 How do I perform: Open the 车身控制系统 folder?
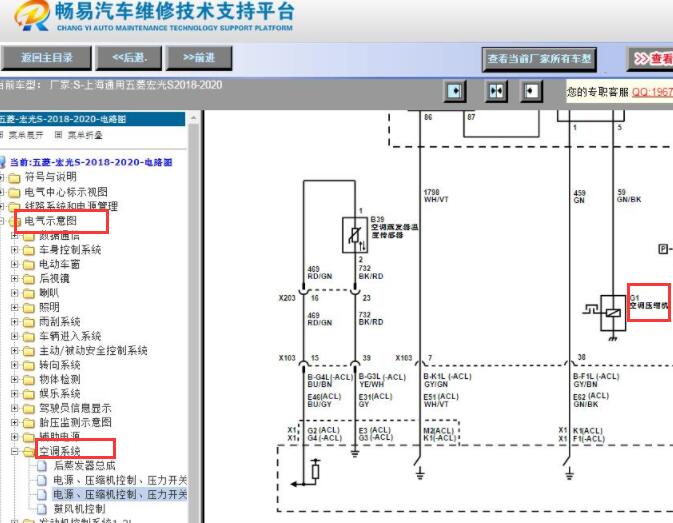pyautogui.click(x=70, y=250)
